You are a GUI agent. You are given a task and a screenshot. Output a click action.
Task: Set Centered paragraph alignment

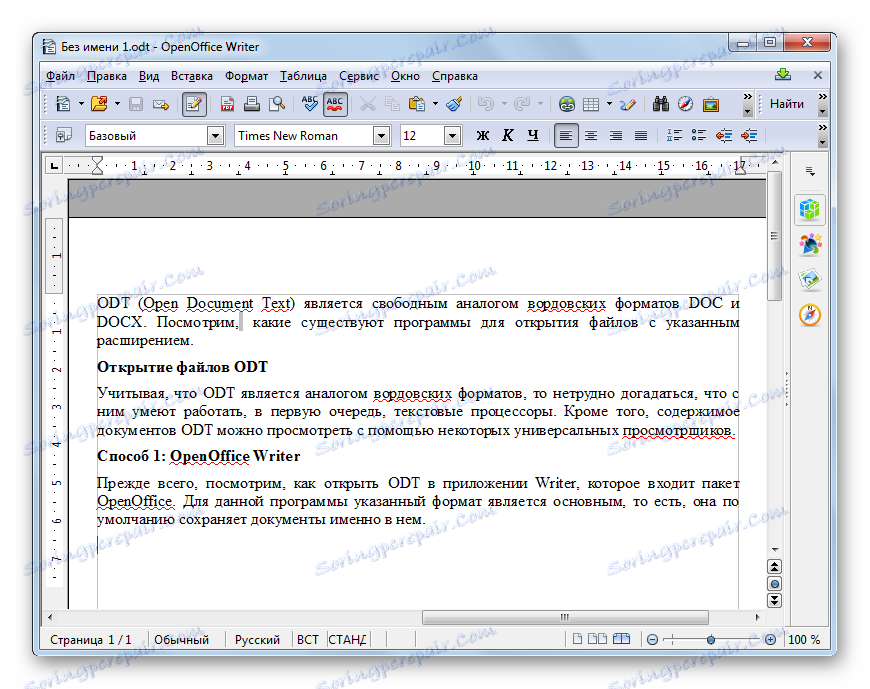[591, 135]
